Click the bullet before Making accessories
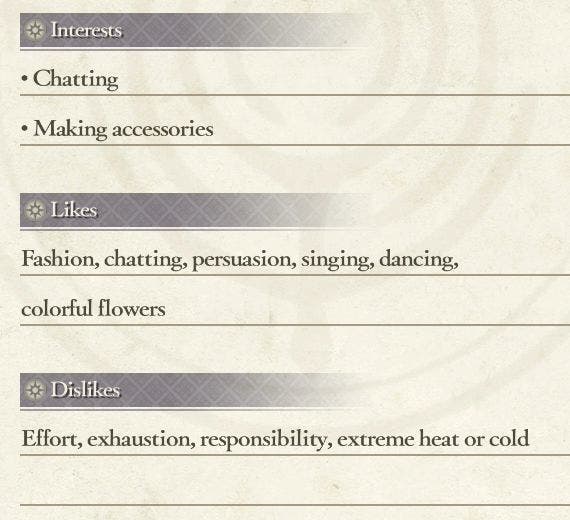The image size is (570, 520). 25,129
